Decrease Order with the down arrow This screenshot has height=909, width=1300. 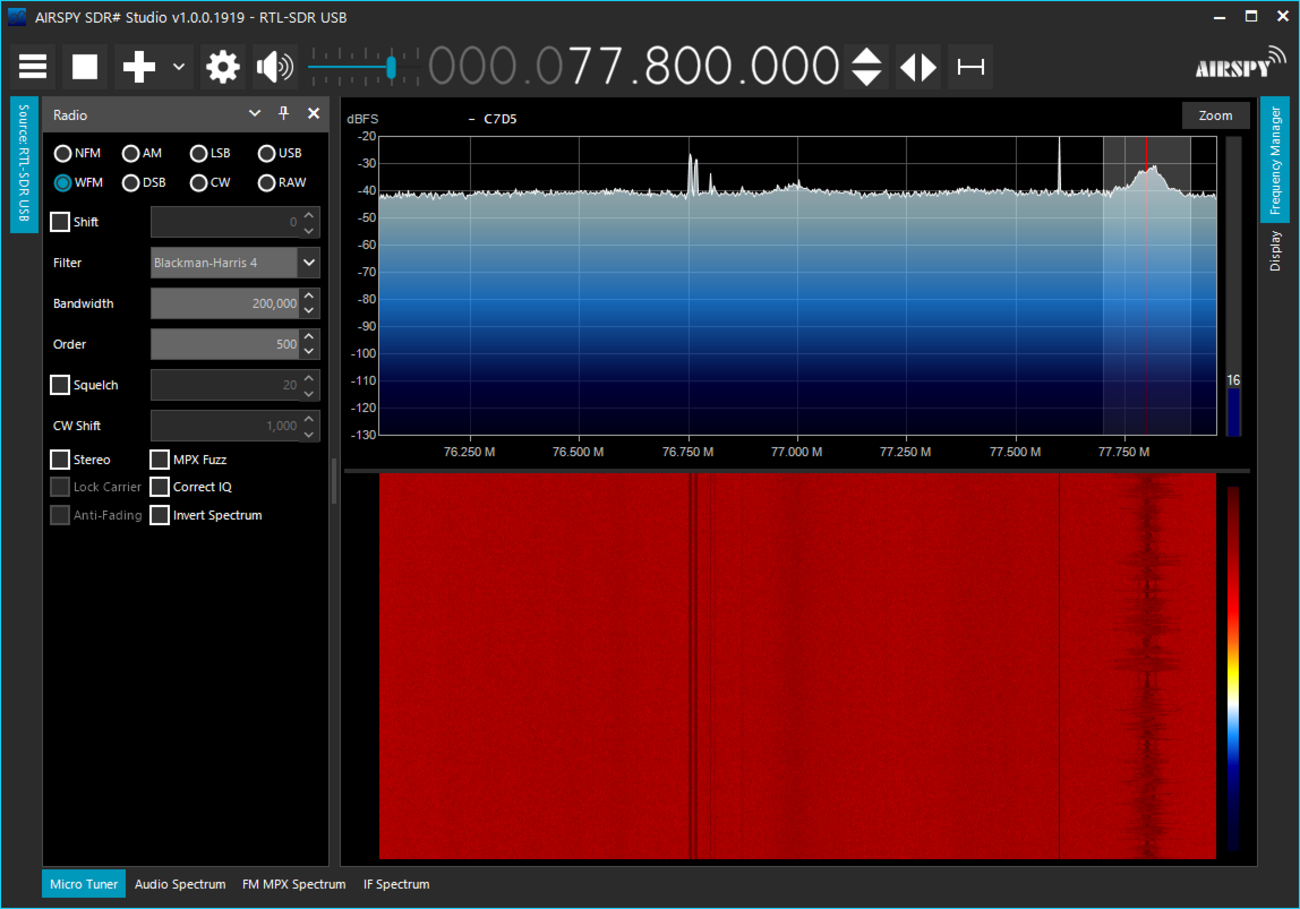[310, 352]
